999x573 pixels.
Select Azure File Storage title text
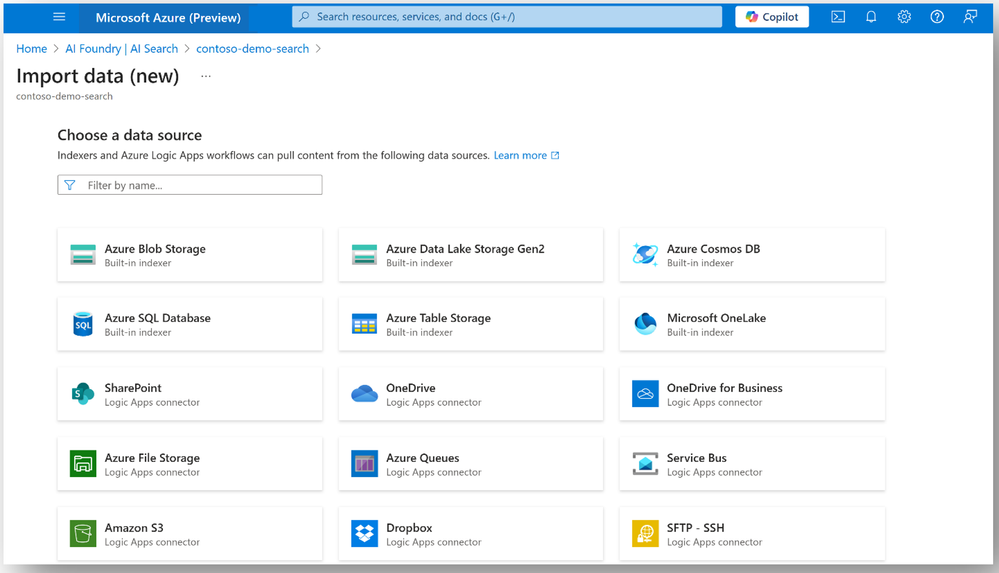(152, 458)
